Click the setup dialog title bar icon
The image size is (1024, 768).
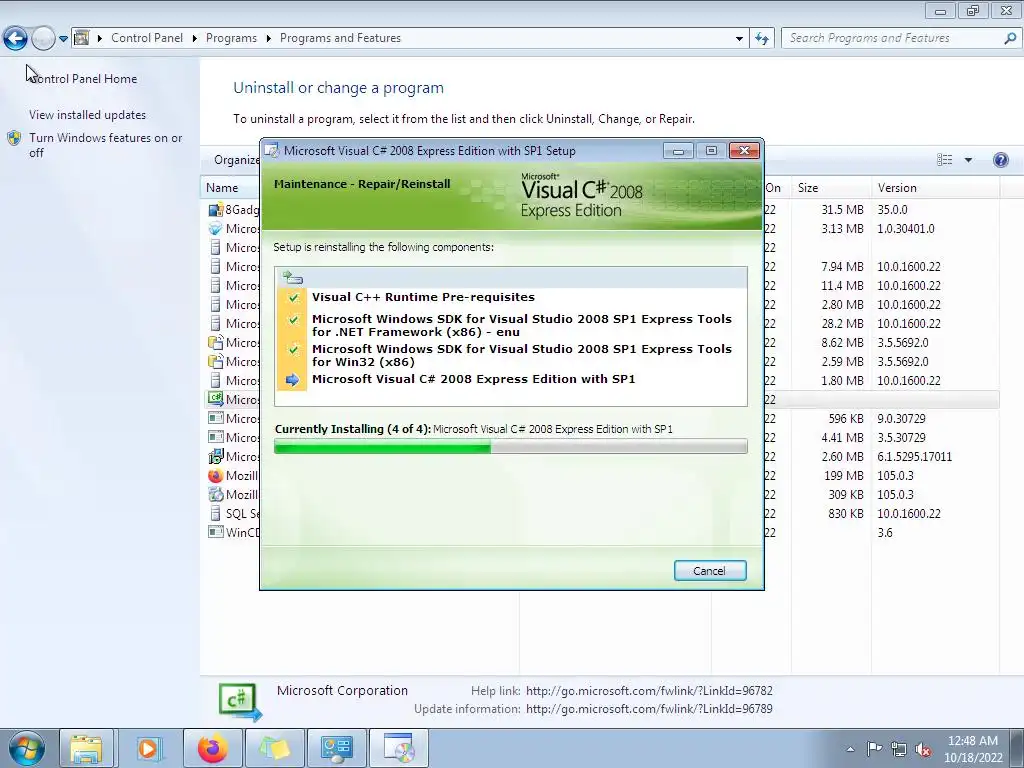[271, 151]
